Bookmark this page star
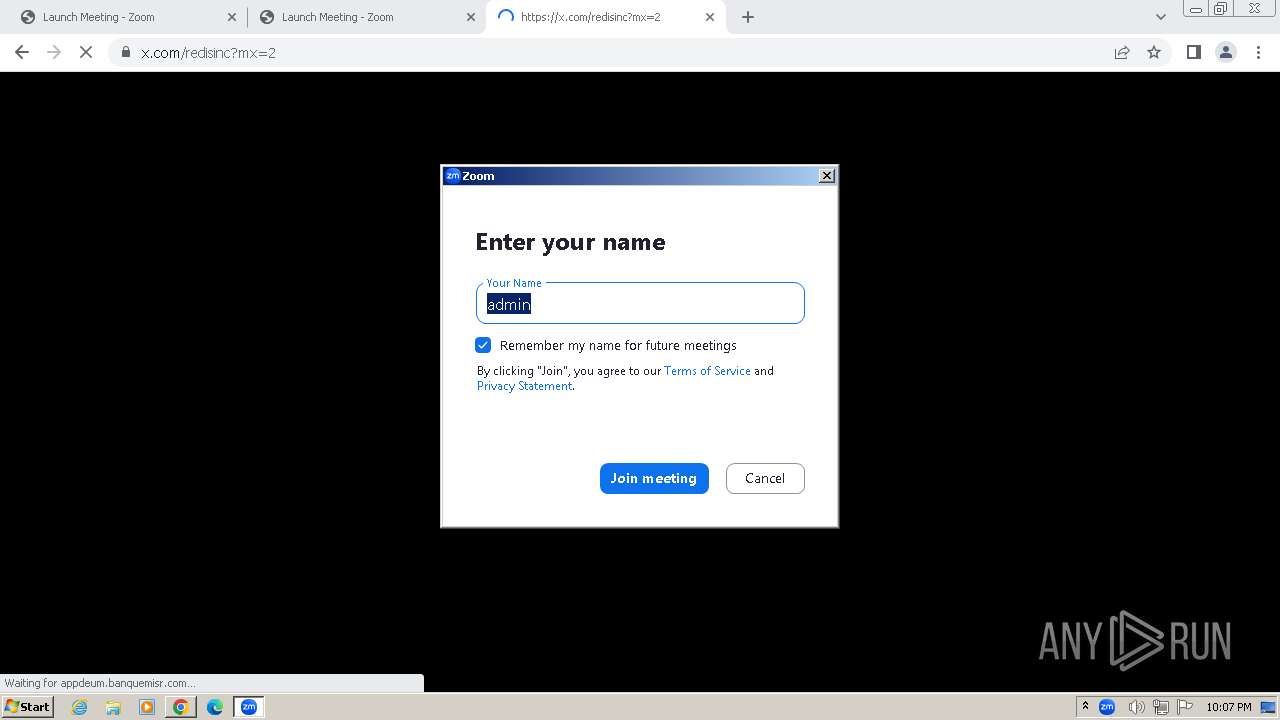 coord(1154,52)
